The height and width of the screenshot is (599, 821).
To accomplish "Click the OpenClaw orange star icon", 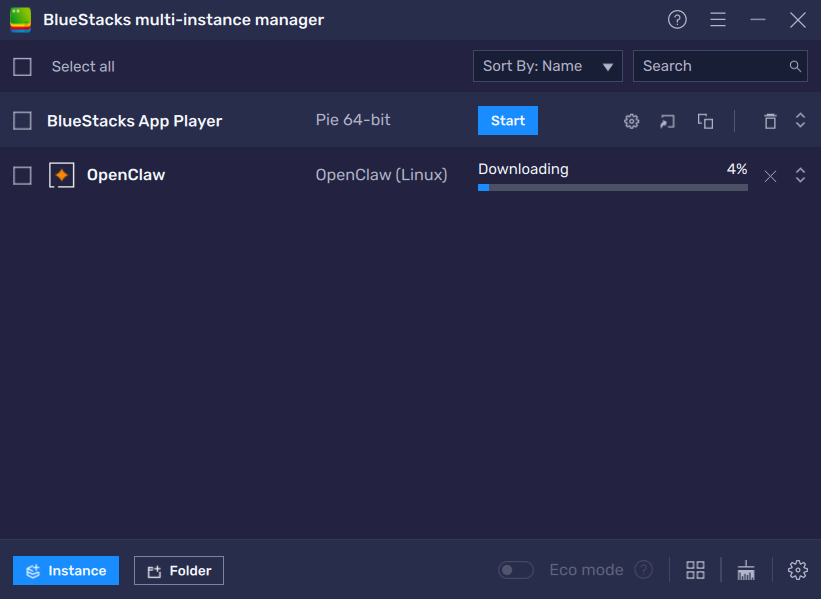I will coord(62,175).
